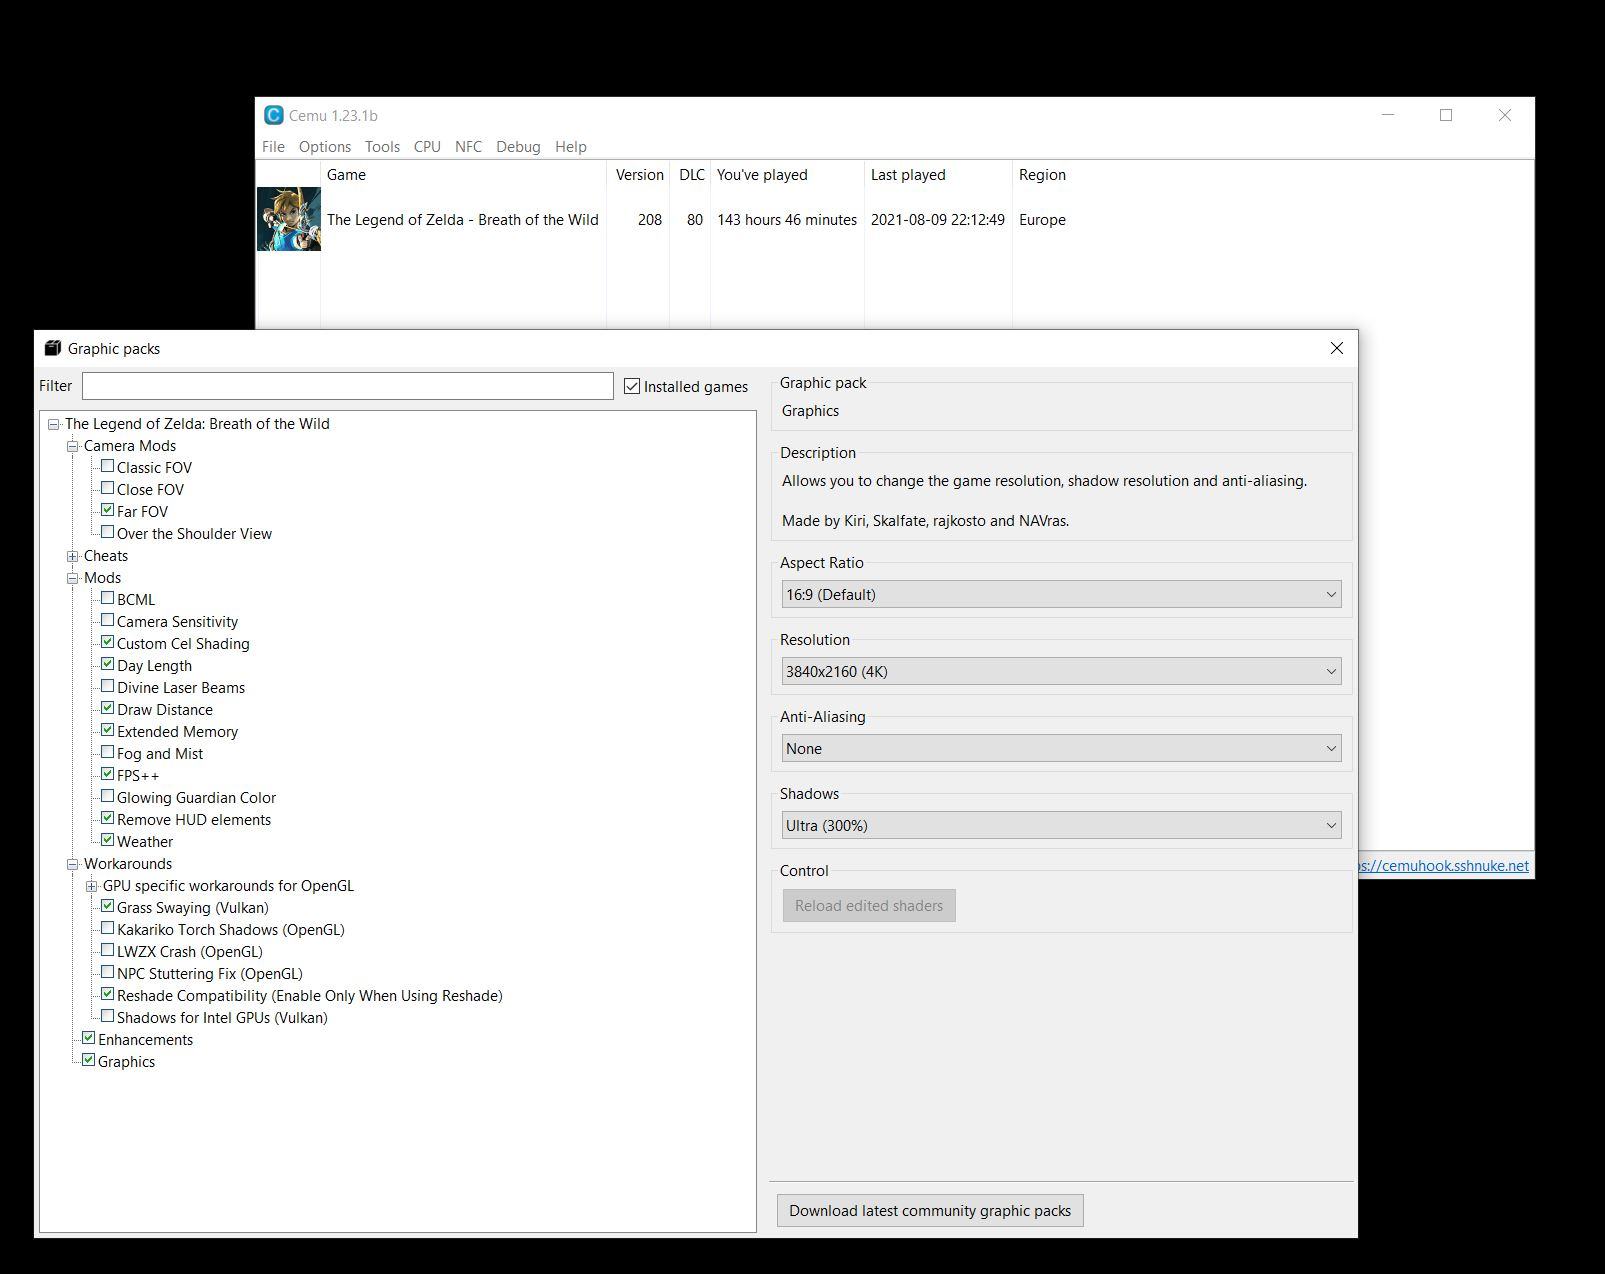Tick the Over the Shoulder View checkbox
Image resolution: width=1605 pixels, height=1274 pixels.
coord(107,532)
